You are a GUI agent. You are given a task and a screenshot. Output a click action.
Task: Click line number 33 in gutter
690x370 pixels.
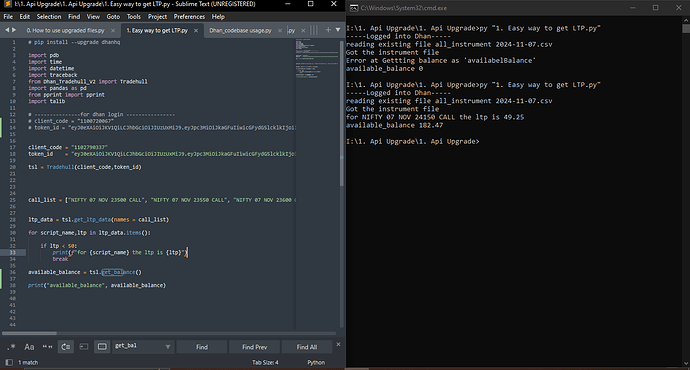click(12, 253)
